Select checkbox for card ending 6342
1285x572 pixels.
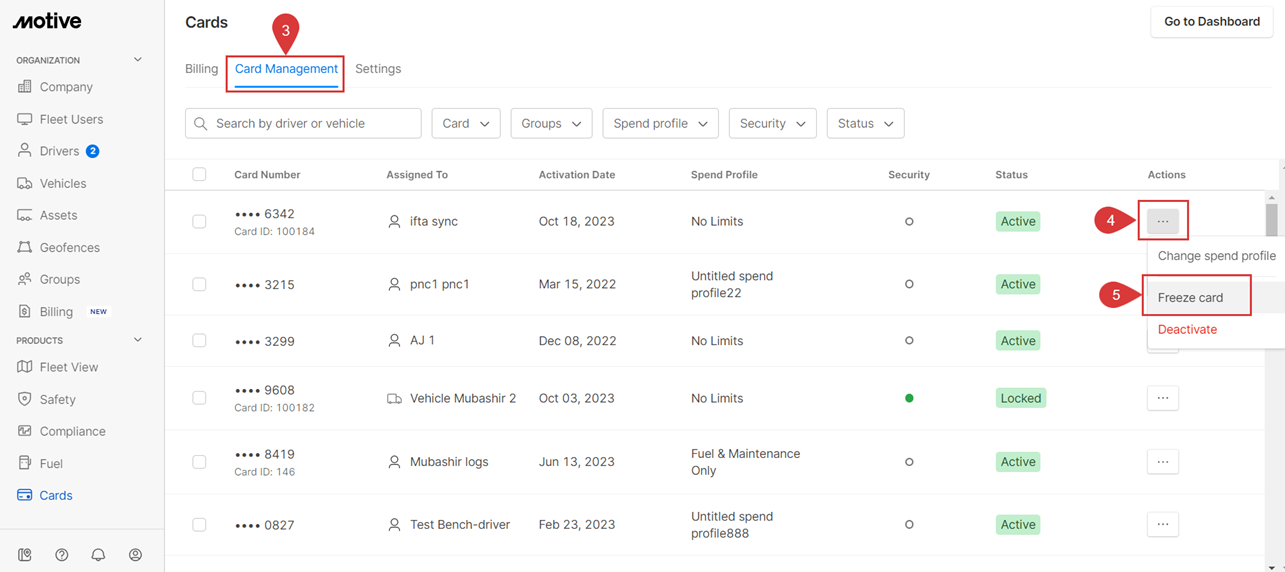click(199, 221)
